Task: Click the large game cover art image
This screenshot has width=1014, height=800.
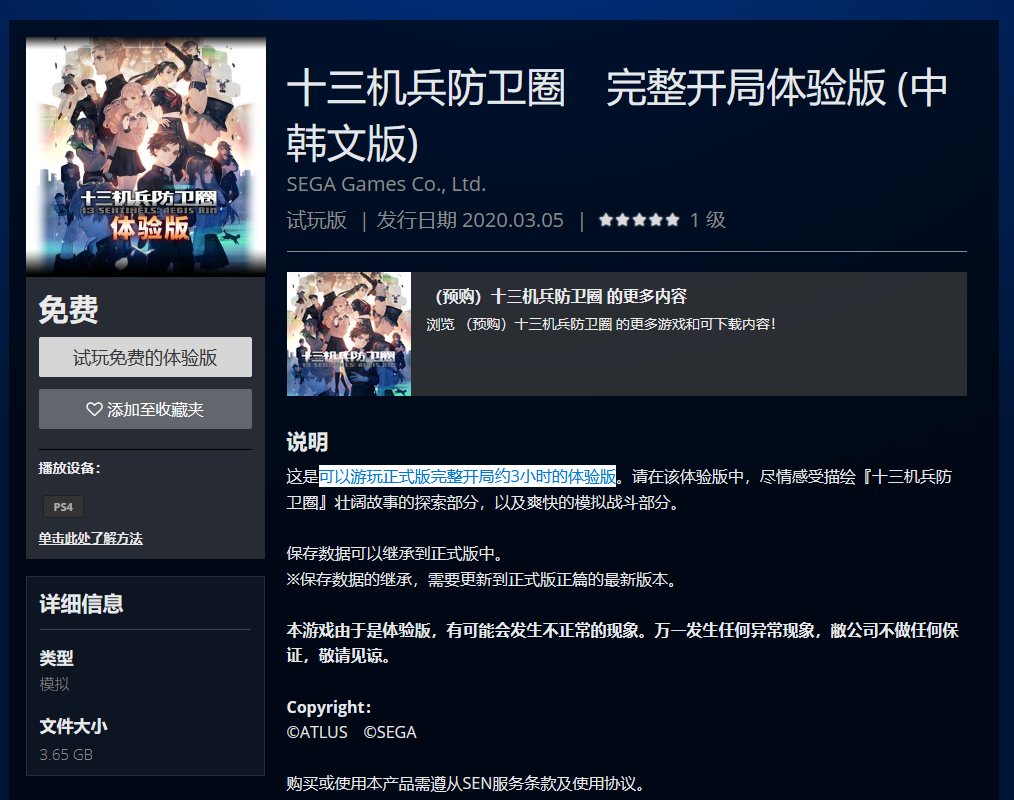Action: 146,157
